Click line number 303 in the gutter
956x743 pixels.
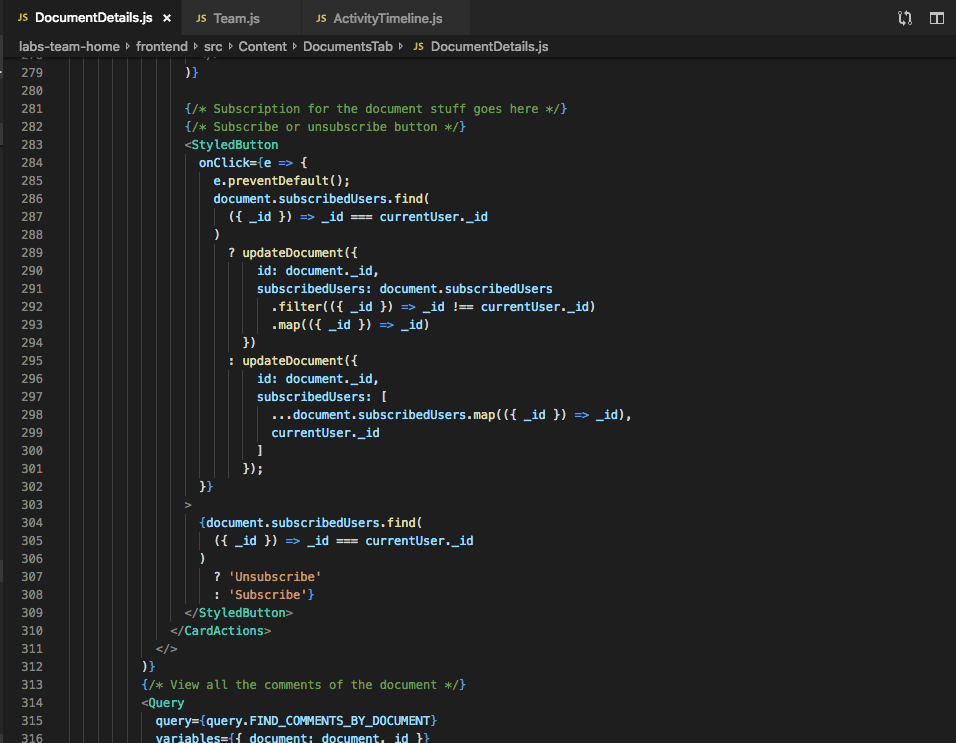coord(31,505)
